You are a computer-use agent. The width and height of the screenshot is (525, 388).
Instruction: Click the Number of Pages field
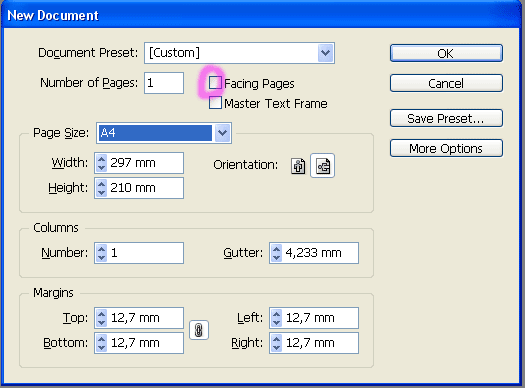coord(164,83)
